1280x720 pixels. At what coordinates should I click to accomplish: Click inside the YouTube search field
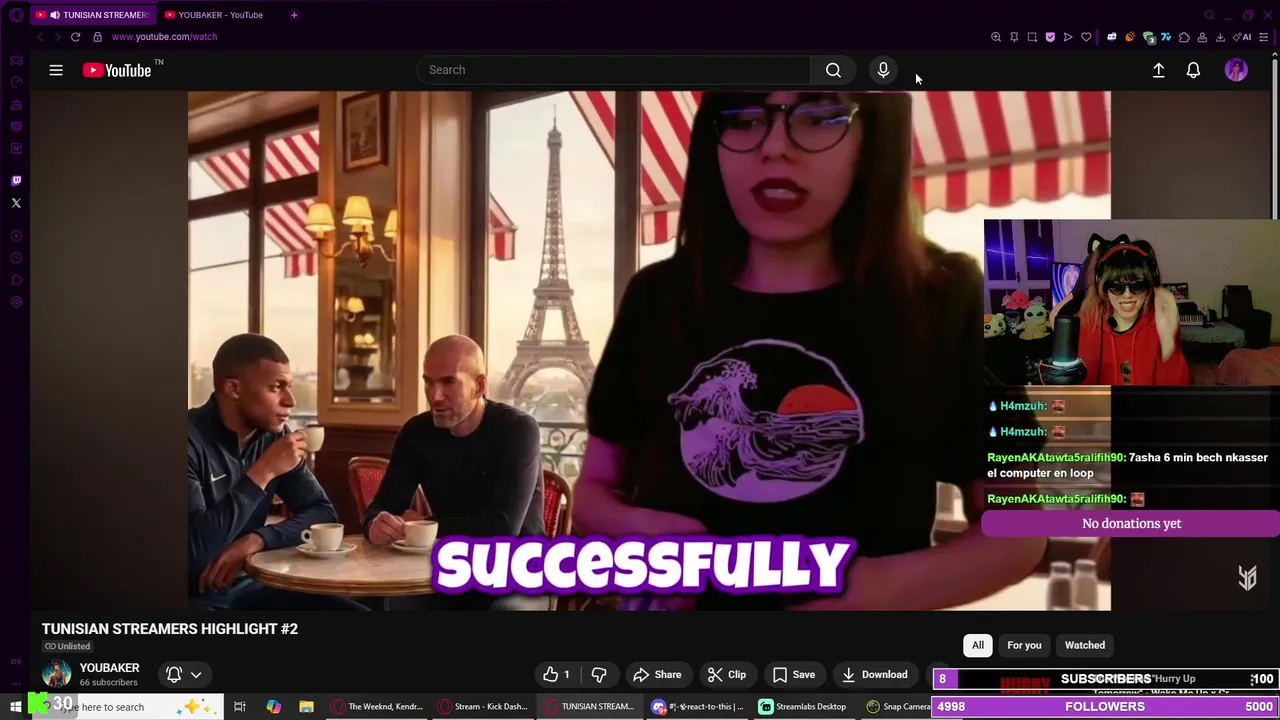pos(614,70)
